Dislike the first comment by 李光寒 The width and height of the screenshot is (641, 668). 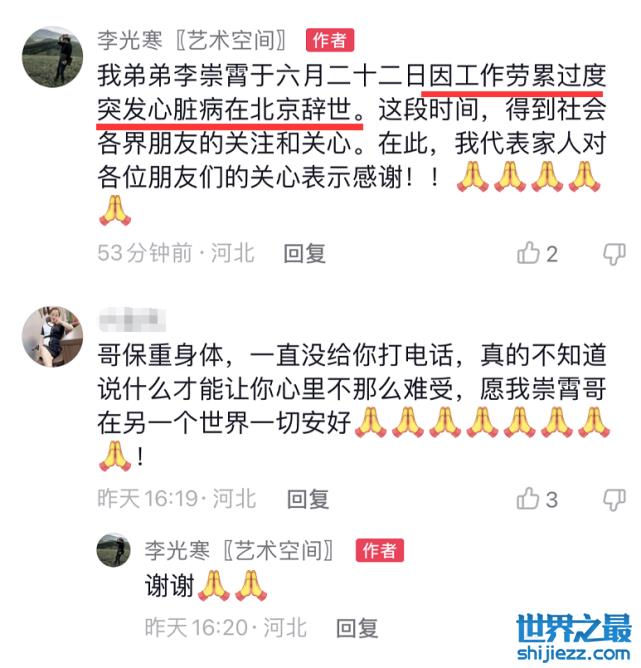tap(615, 254)
